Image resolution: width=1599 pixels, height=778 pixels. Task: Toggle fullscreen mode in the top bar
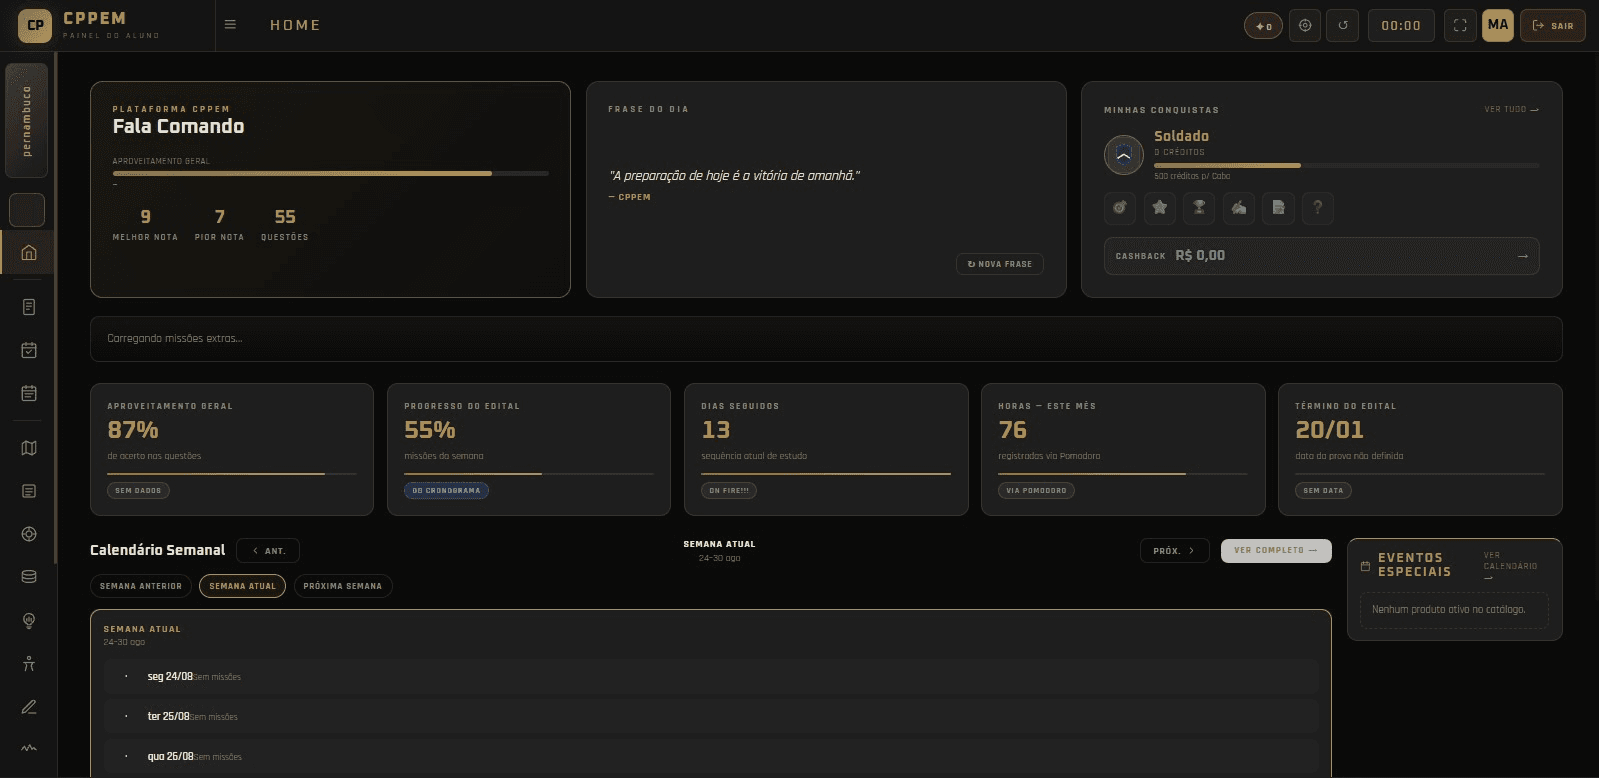pos(1460,26)
